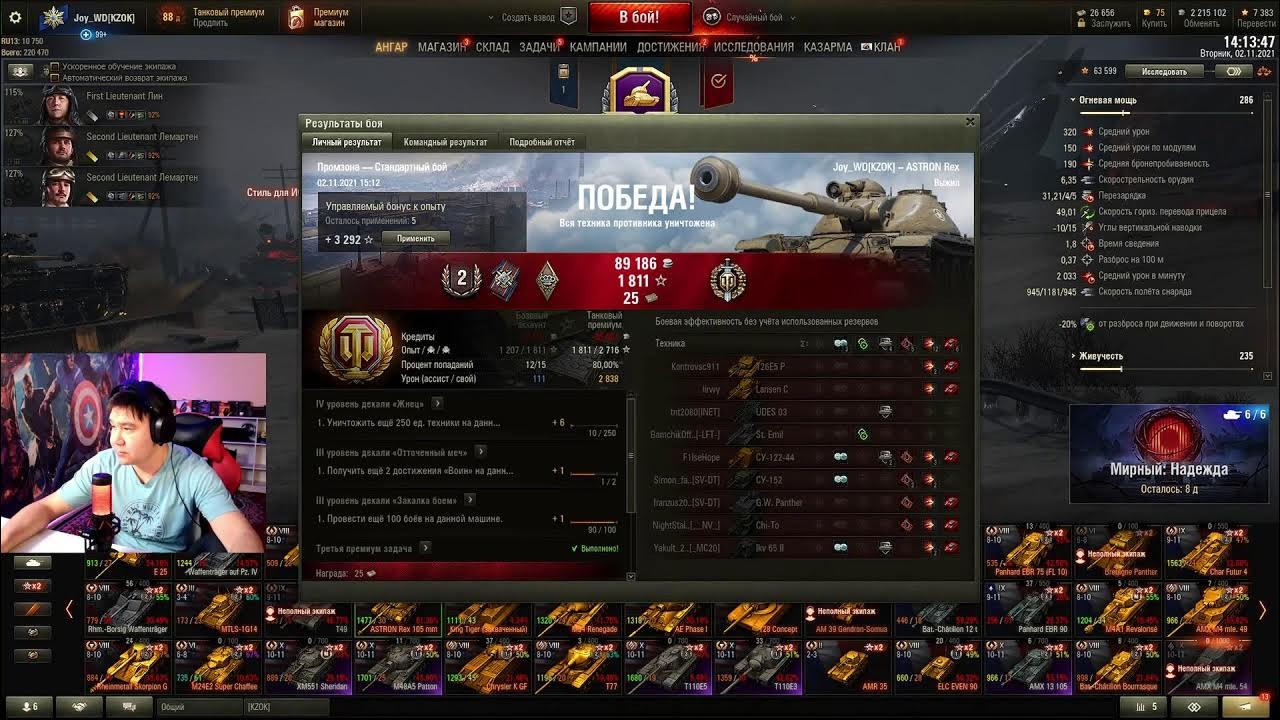This screenshot has height=720, width=1280.
Task: Open the МАГАЗИН menu
Action: pyautogui.click(x=441, y=47)
